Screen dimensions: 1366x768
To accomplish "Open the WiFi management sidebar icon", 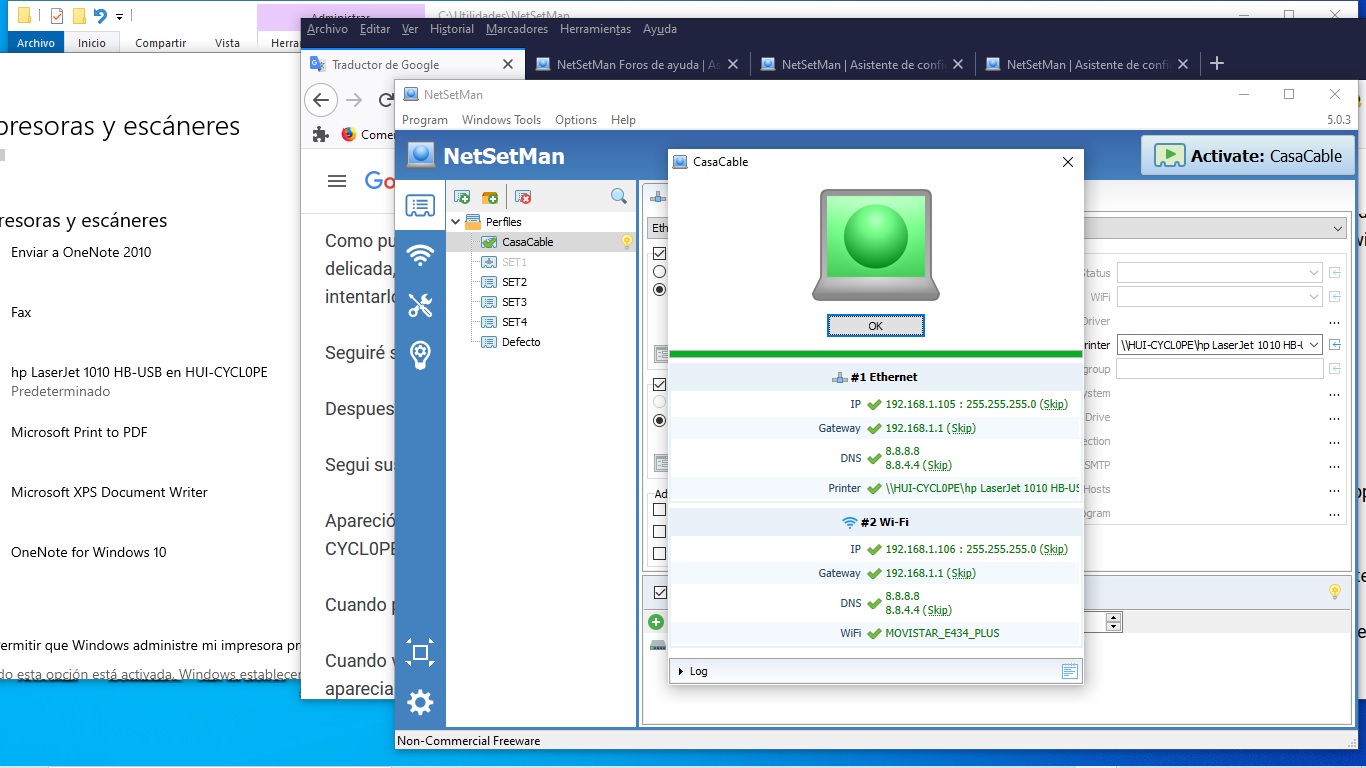I will (420, 255).
